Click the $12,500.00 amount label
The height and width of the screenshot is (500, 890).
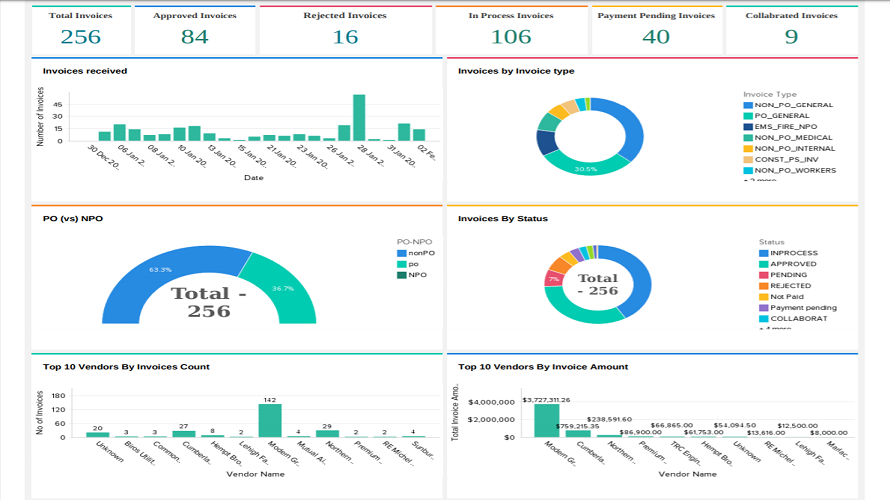point(797,425)
